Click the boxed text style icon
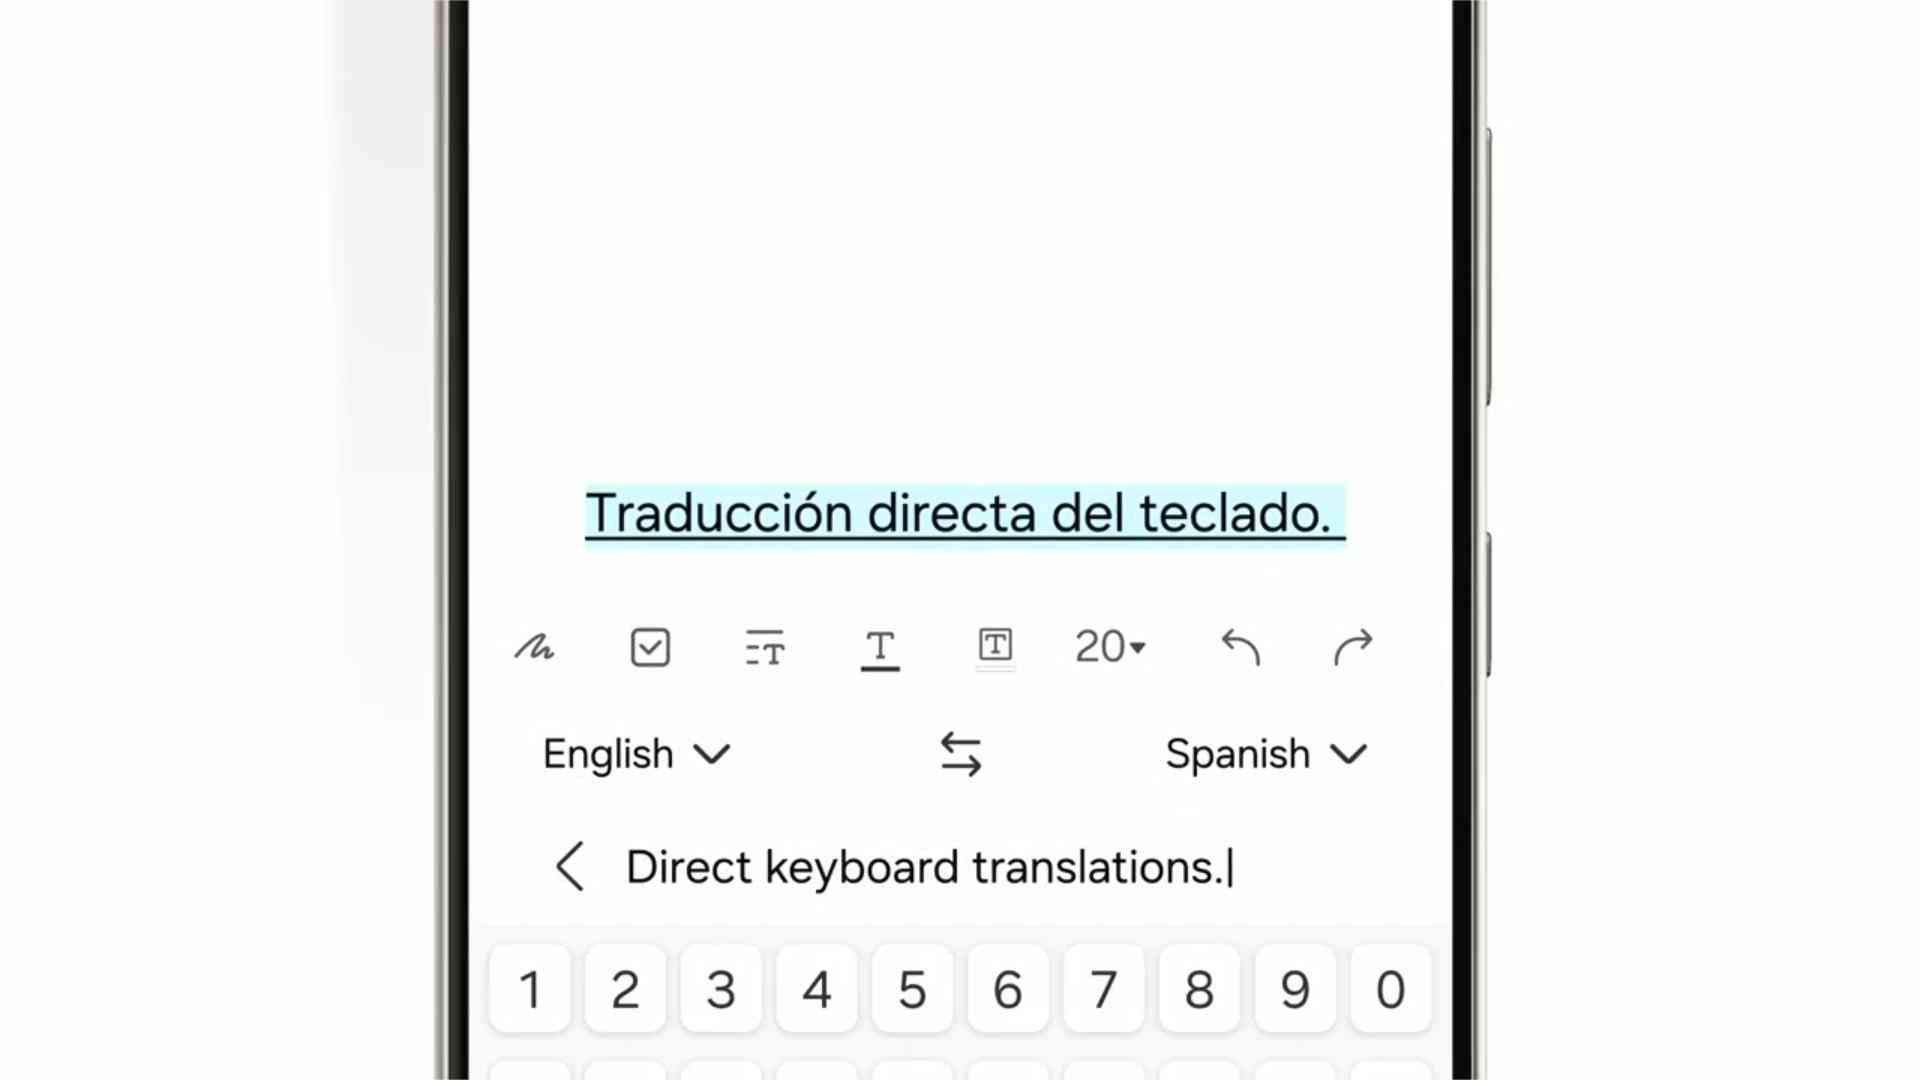The width and height of the screenshot is (1920, 1080). (x=994, y=646)
